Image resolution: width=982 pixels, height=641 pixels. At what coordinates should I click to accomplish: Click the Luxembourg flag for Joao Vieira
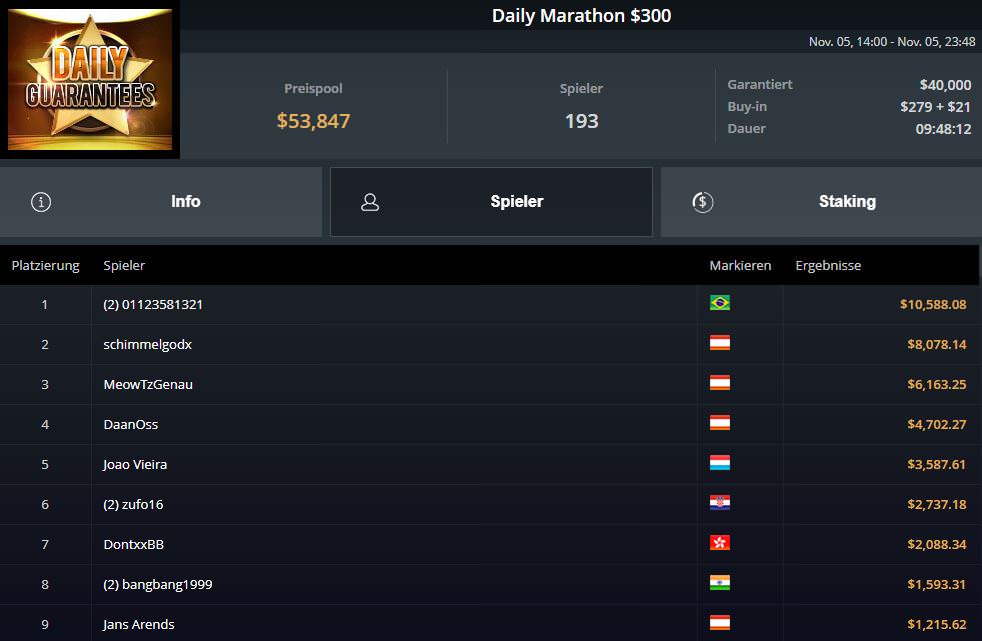tap(719, 463)
